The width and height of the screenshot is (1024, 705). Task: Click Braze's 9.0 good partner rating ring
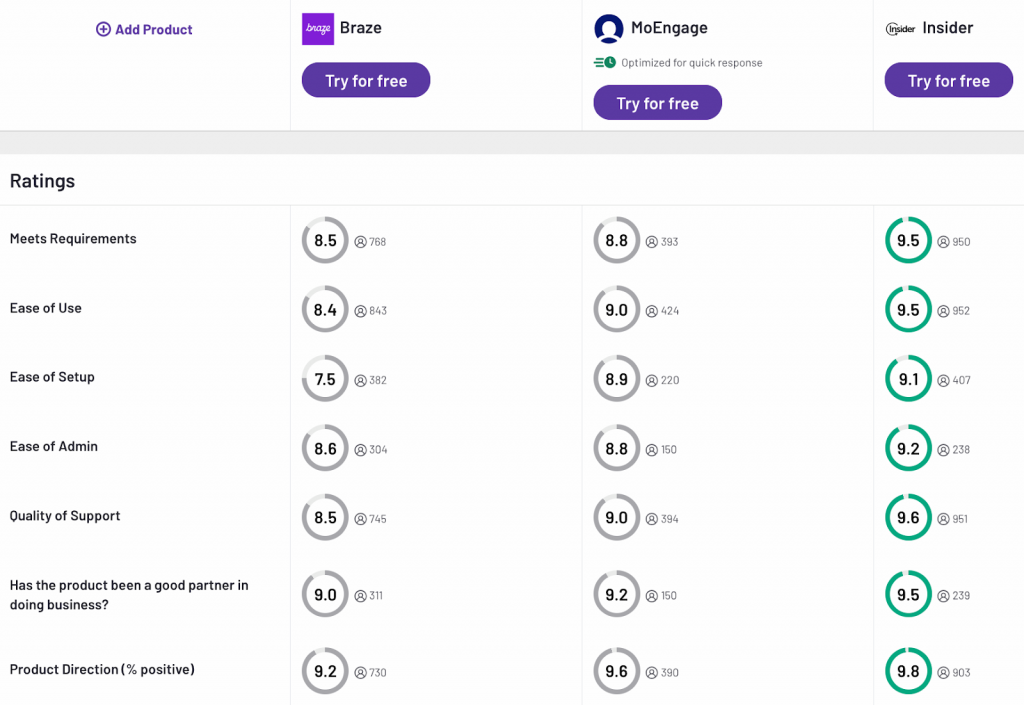325,595
